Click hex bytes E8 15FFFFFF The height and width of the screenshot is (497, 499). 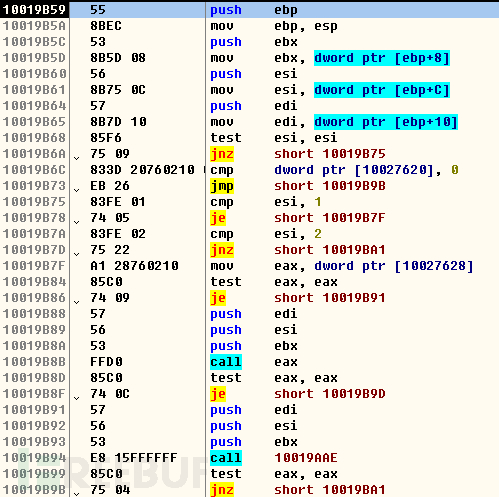134,458
